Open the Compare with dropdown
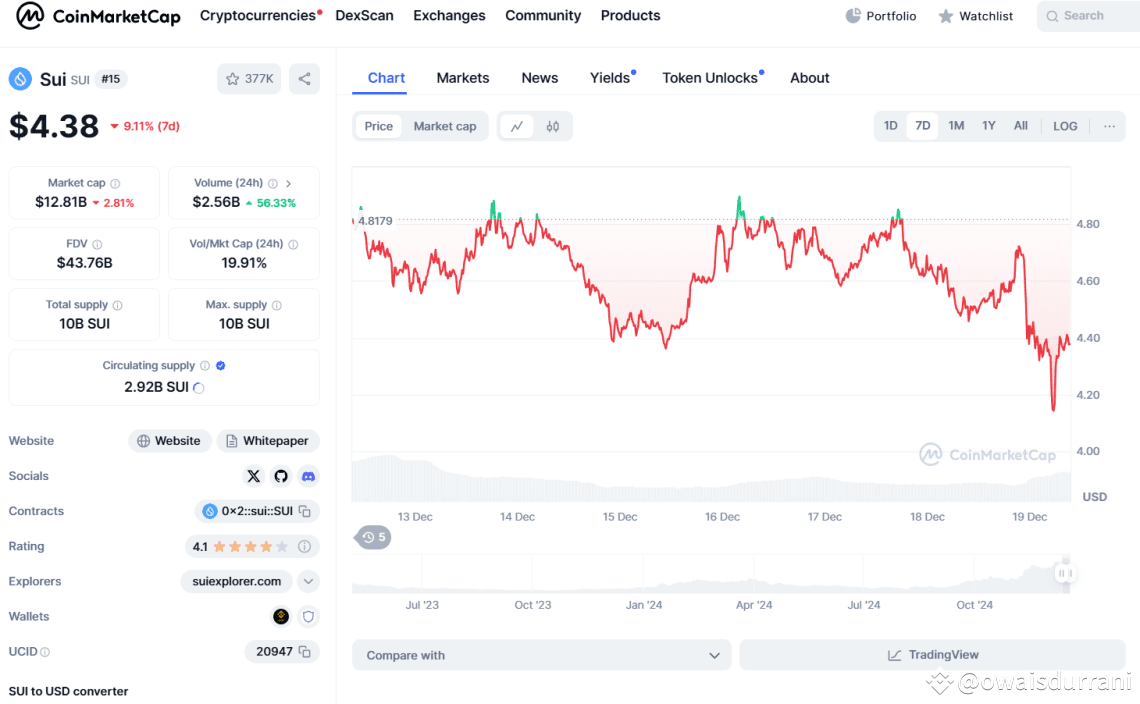Image resolution: width=1140 pixels, height=704 pixels. pos(542,656)
